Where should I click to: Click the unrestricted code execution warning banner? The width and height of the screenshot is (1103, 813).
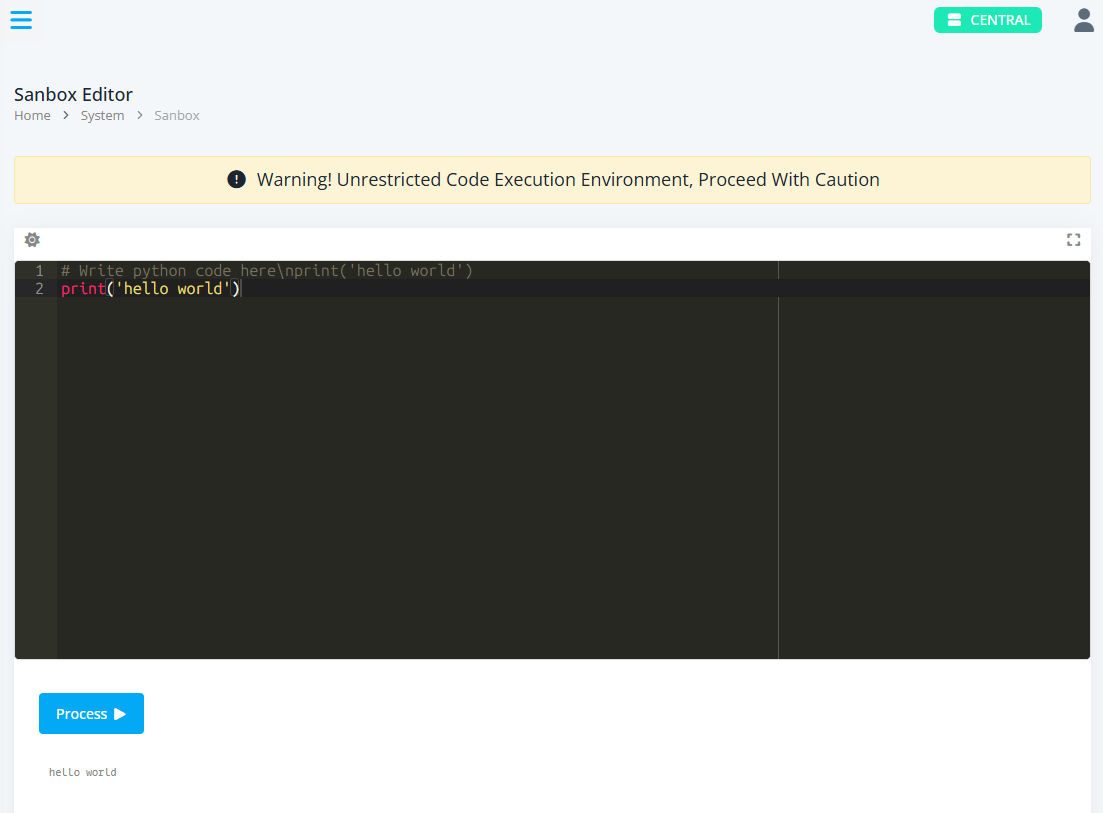click(552, 180)
